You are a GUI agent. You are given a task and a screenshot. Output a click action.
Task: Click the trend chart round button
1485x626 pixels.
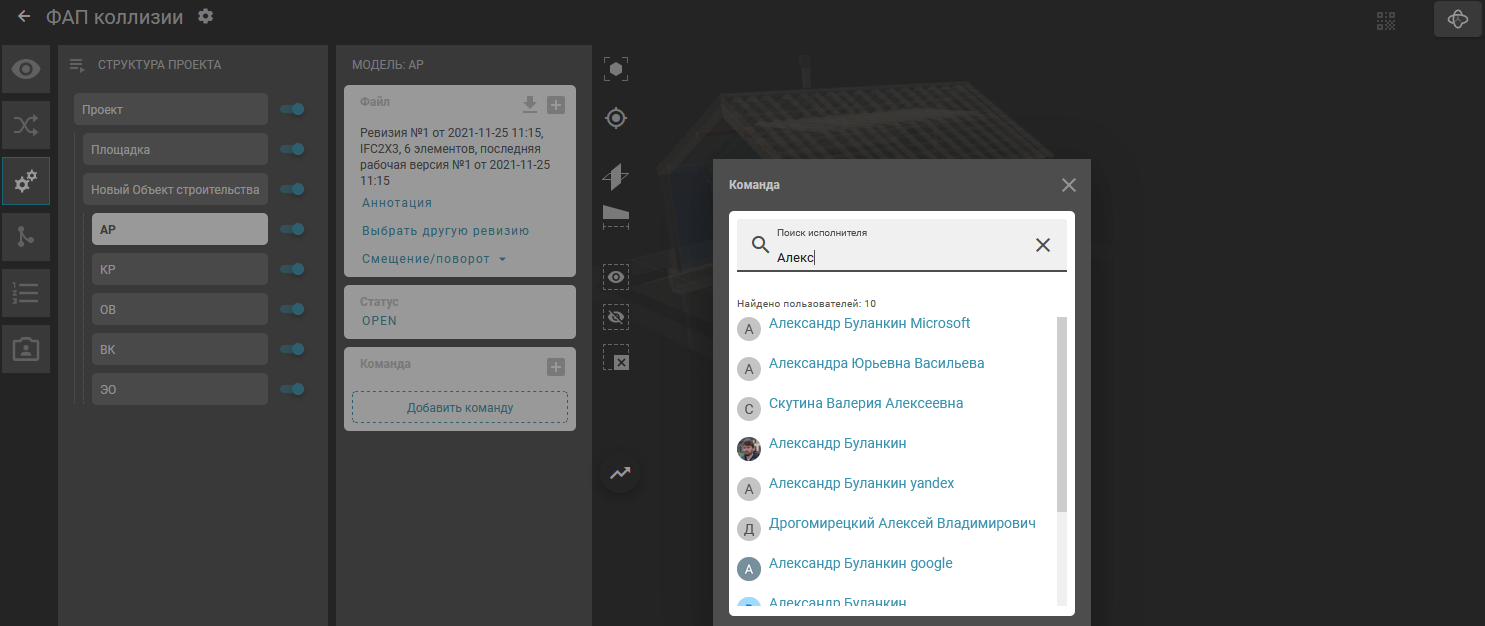coord(620,473)
